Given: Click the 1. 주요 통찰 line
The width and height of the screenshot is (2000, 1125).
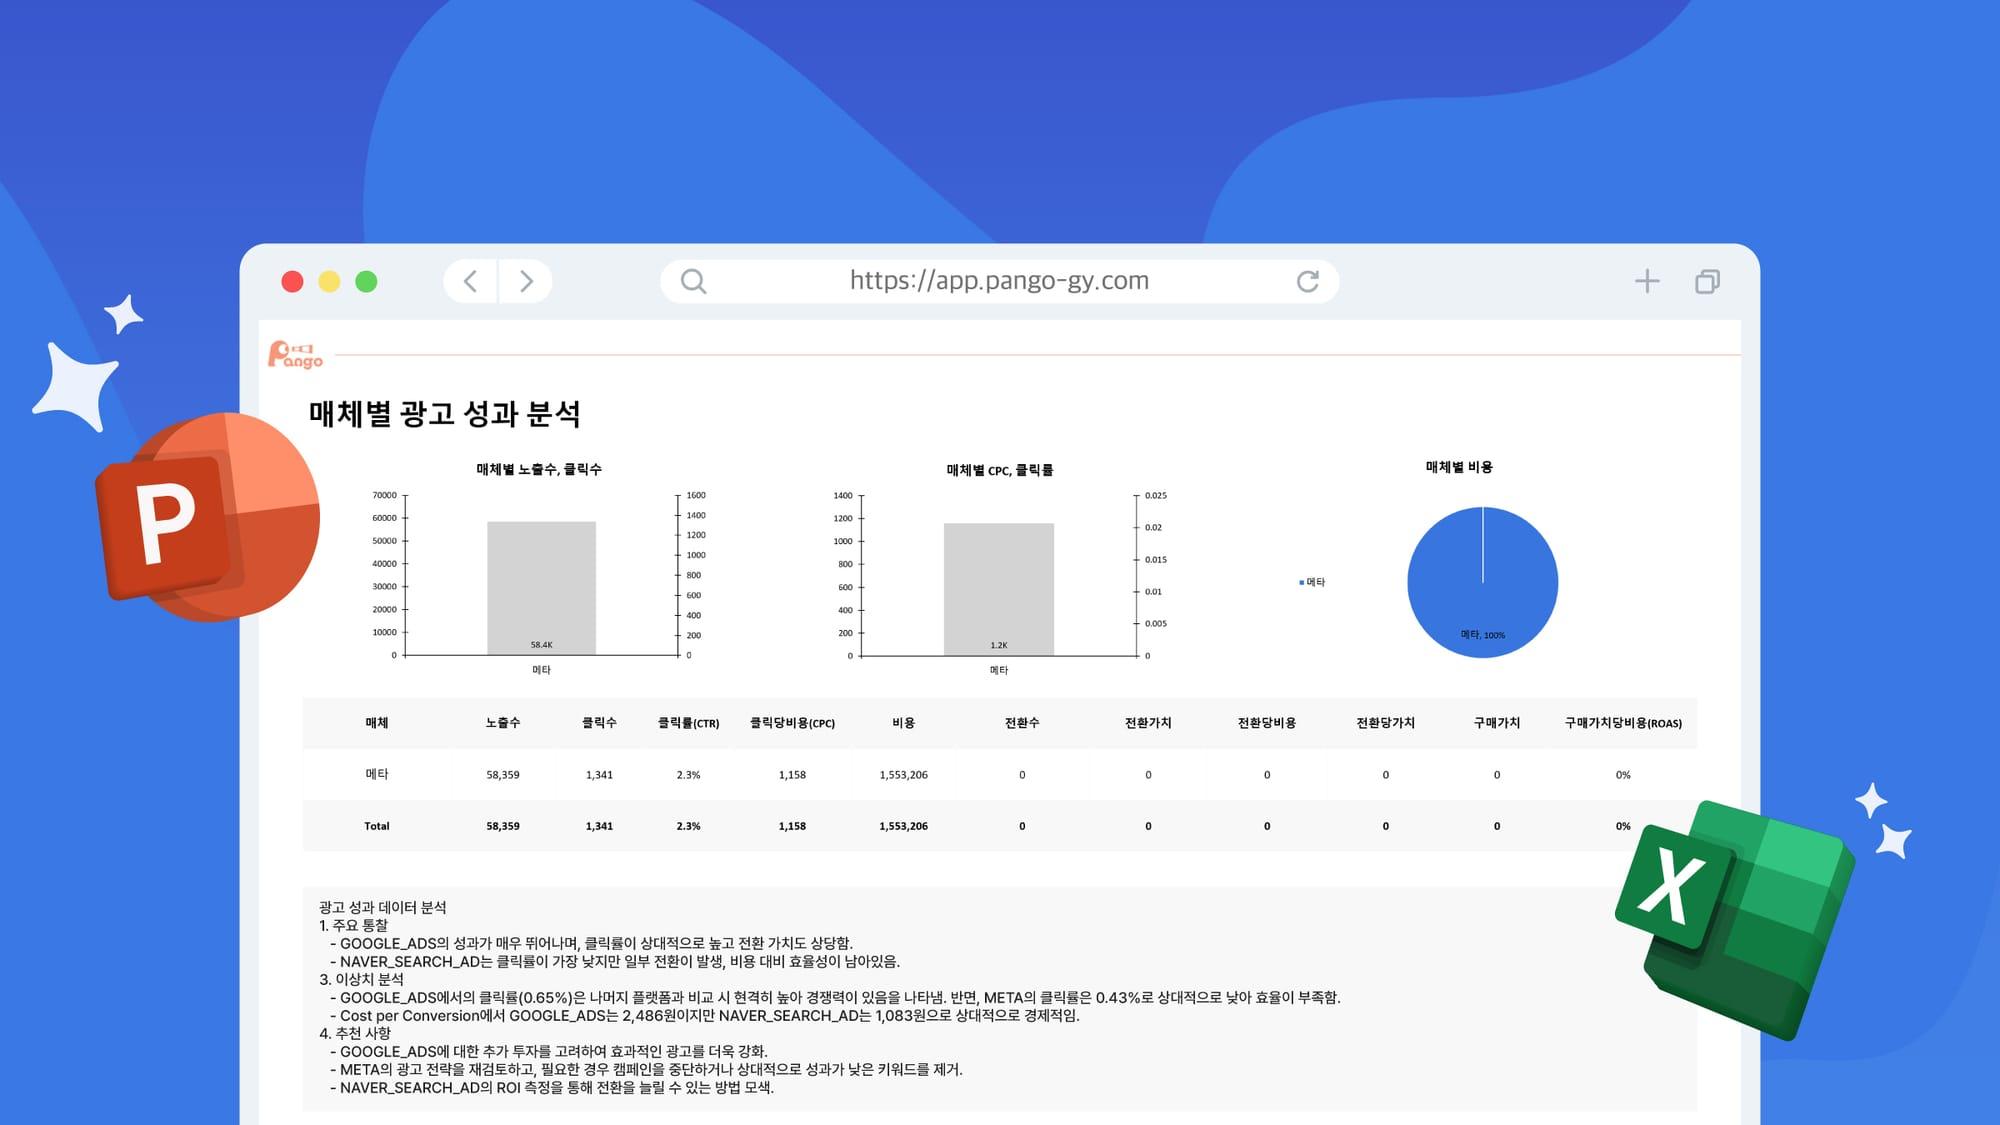Looking at the screenshot, I should click(353, 925).
